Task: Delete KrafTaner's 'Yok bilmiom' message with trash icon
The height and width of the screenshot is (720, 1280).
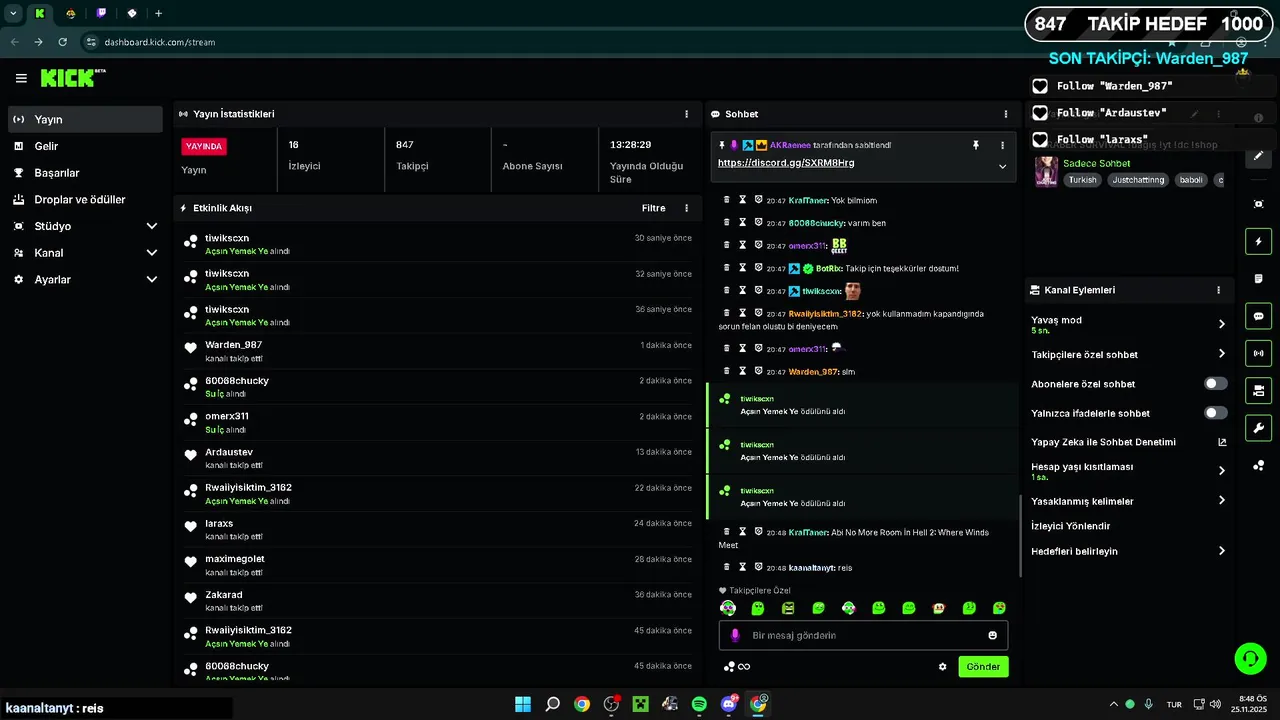Action: [727, 200]
